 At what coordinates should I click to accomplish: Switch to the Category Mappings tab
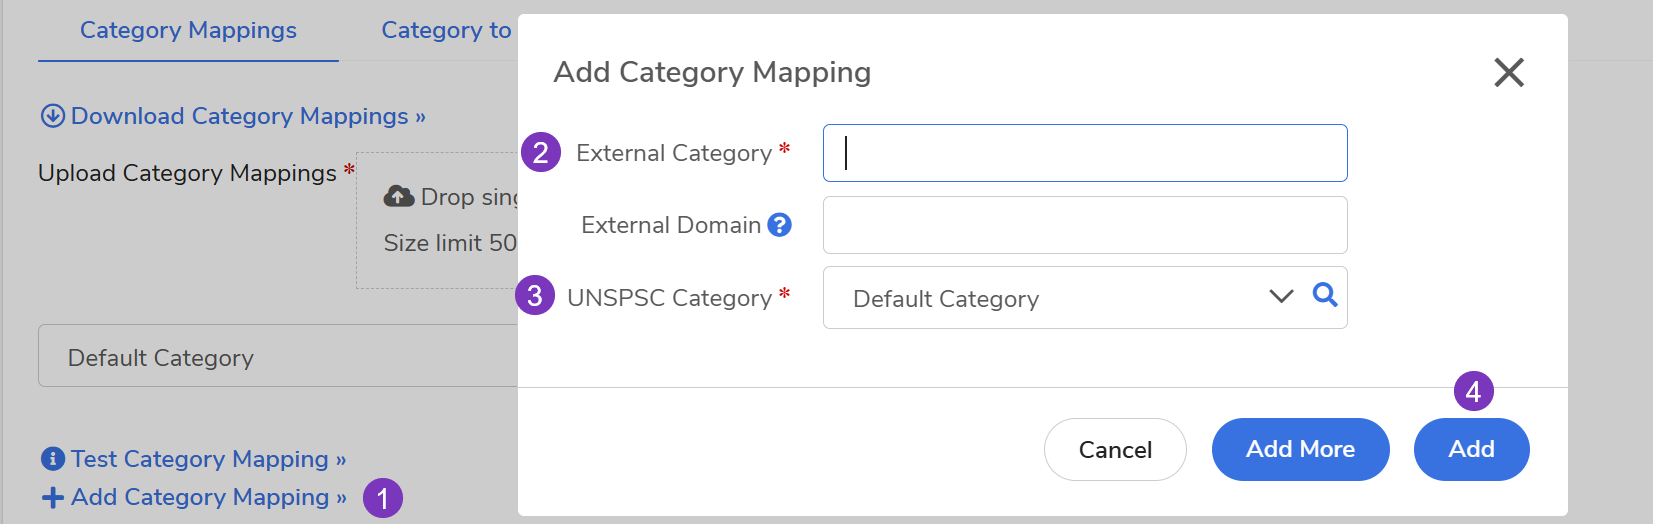pyautogui.click(x=188, y=31)
